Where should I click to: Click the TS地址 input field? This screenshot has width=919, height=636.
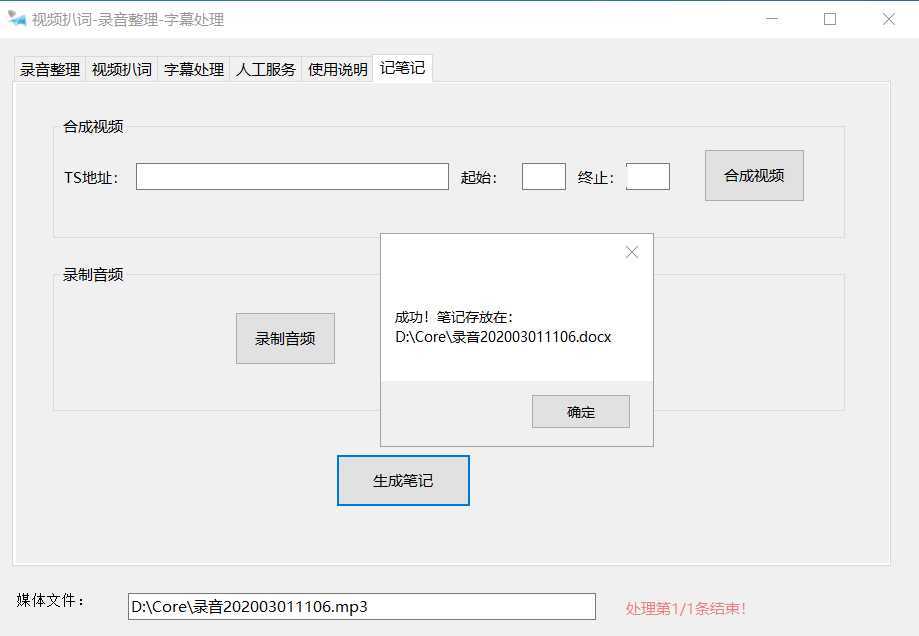(291, 176)
